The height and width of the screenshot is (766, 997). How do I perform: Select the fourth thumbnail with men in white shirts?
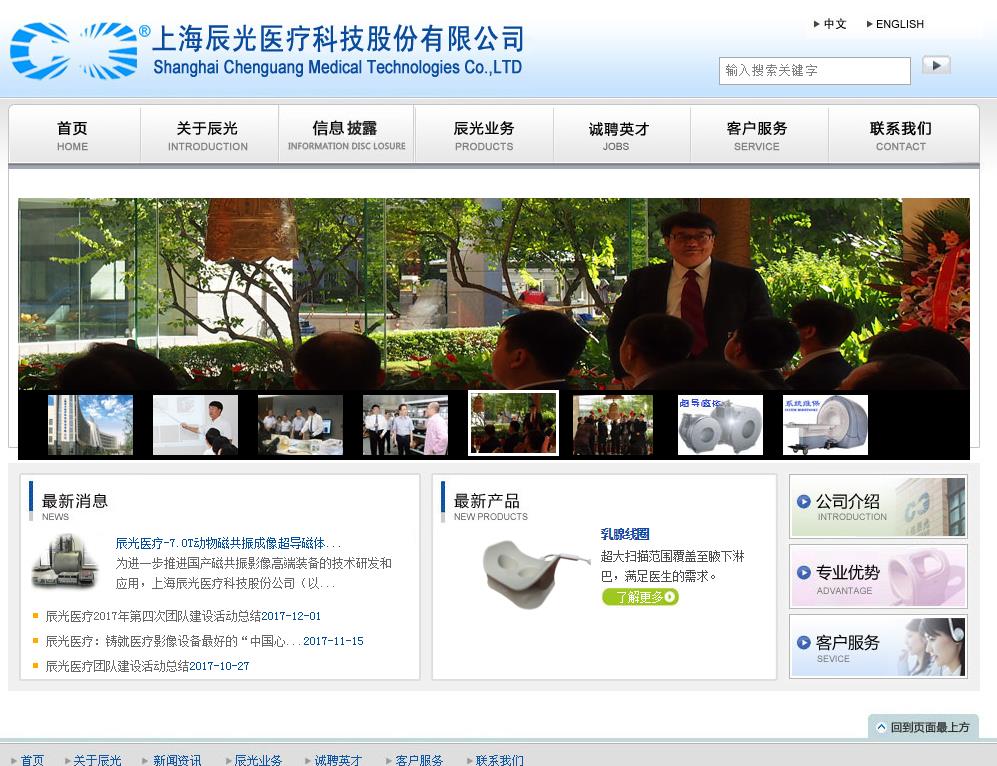pyautogui.click(x=405, y=425)
